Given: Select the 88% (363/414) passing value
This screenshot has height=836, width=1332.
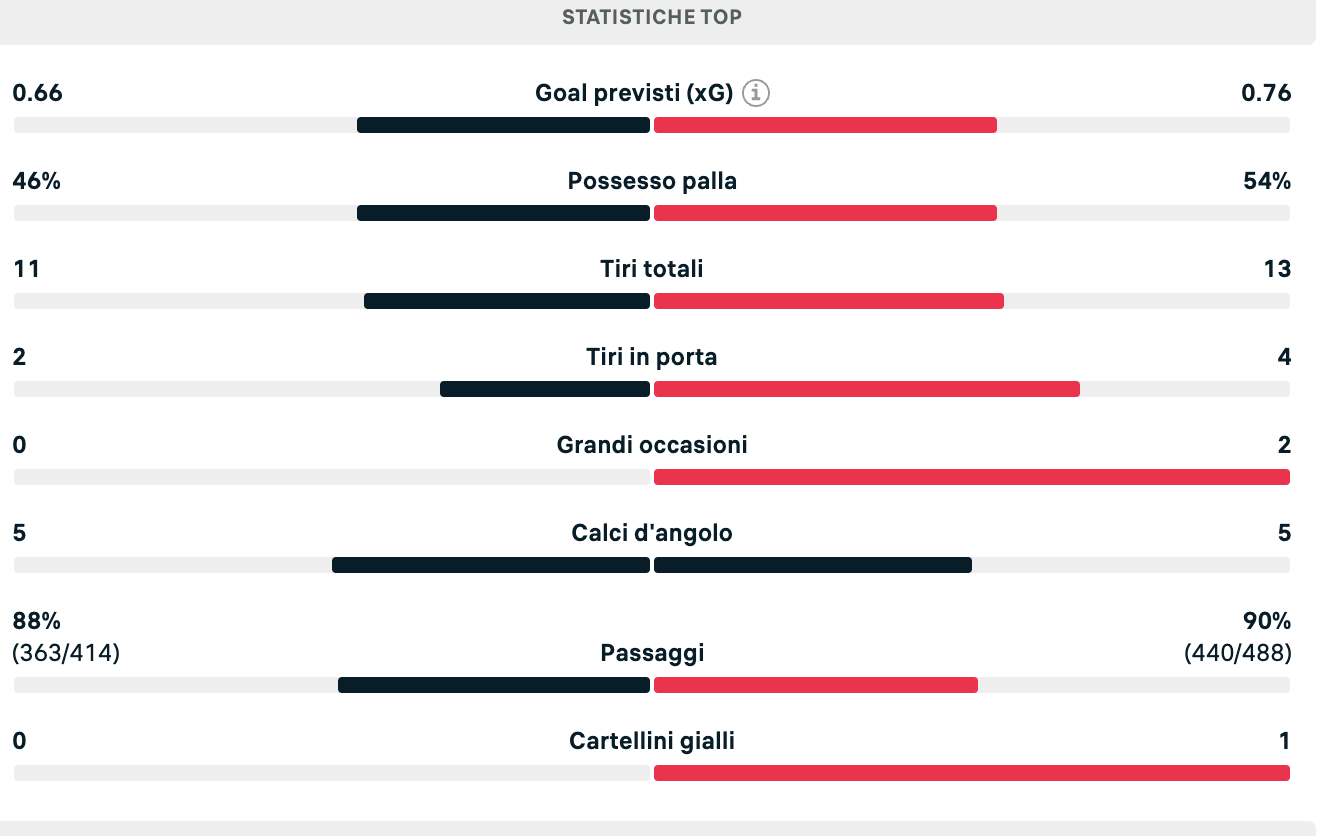Looking at the screenshot, I should coord(66,637).
